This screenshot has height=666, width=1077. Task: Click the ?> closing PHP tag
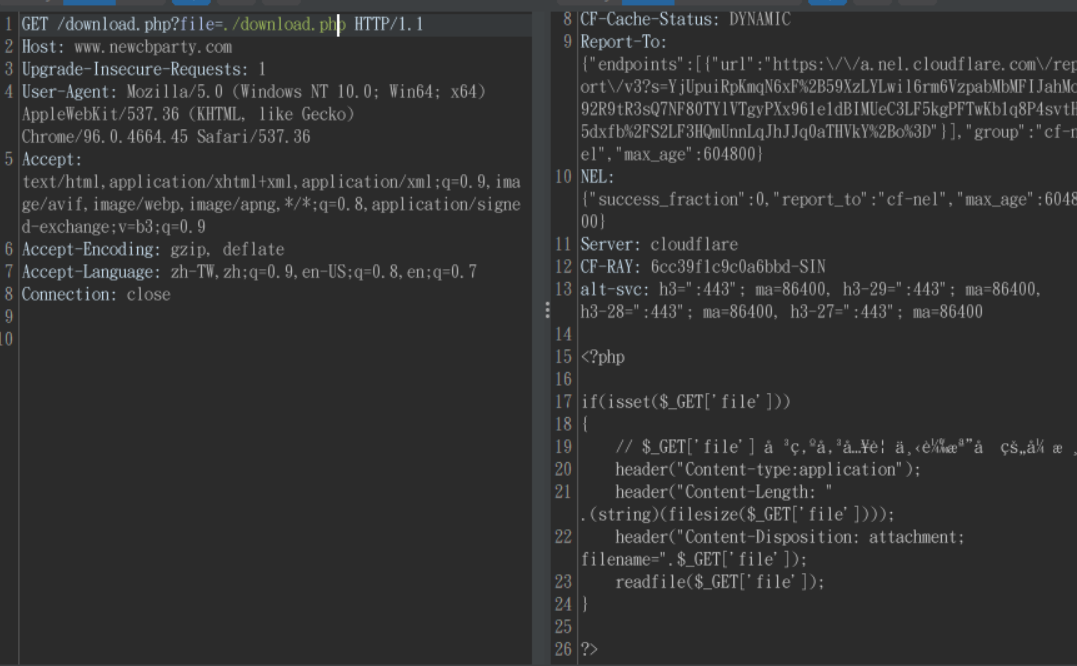[589, 650]
